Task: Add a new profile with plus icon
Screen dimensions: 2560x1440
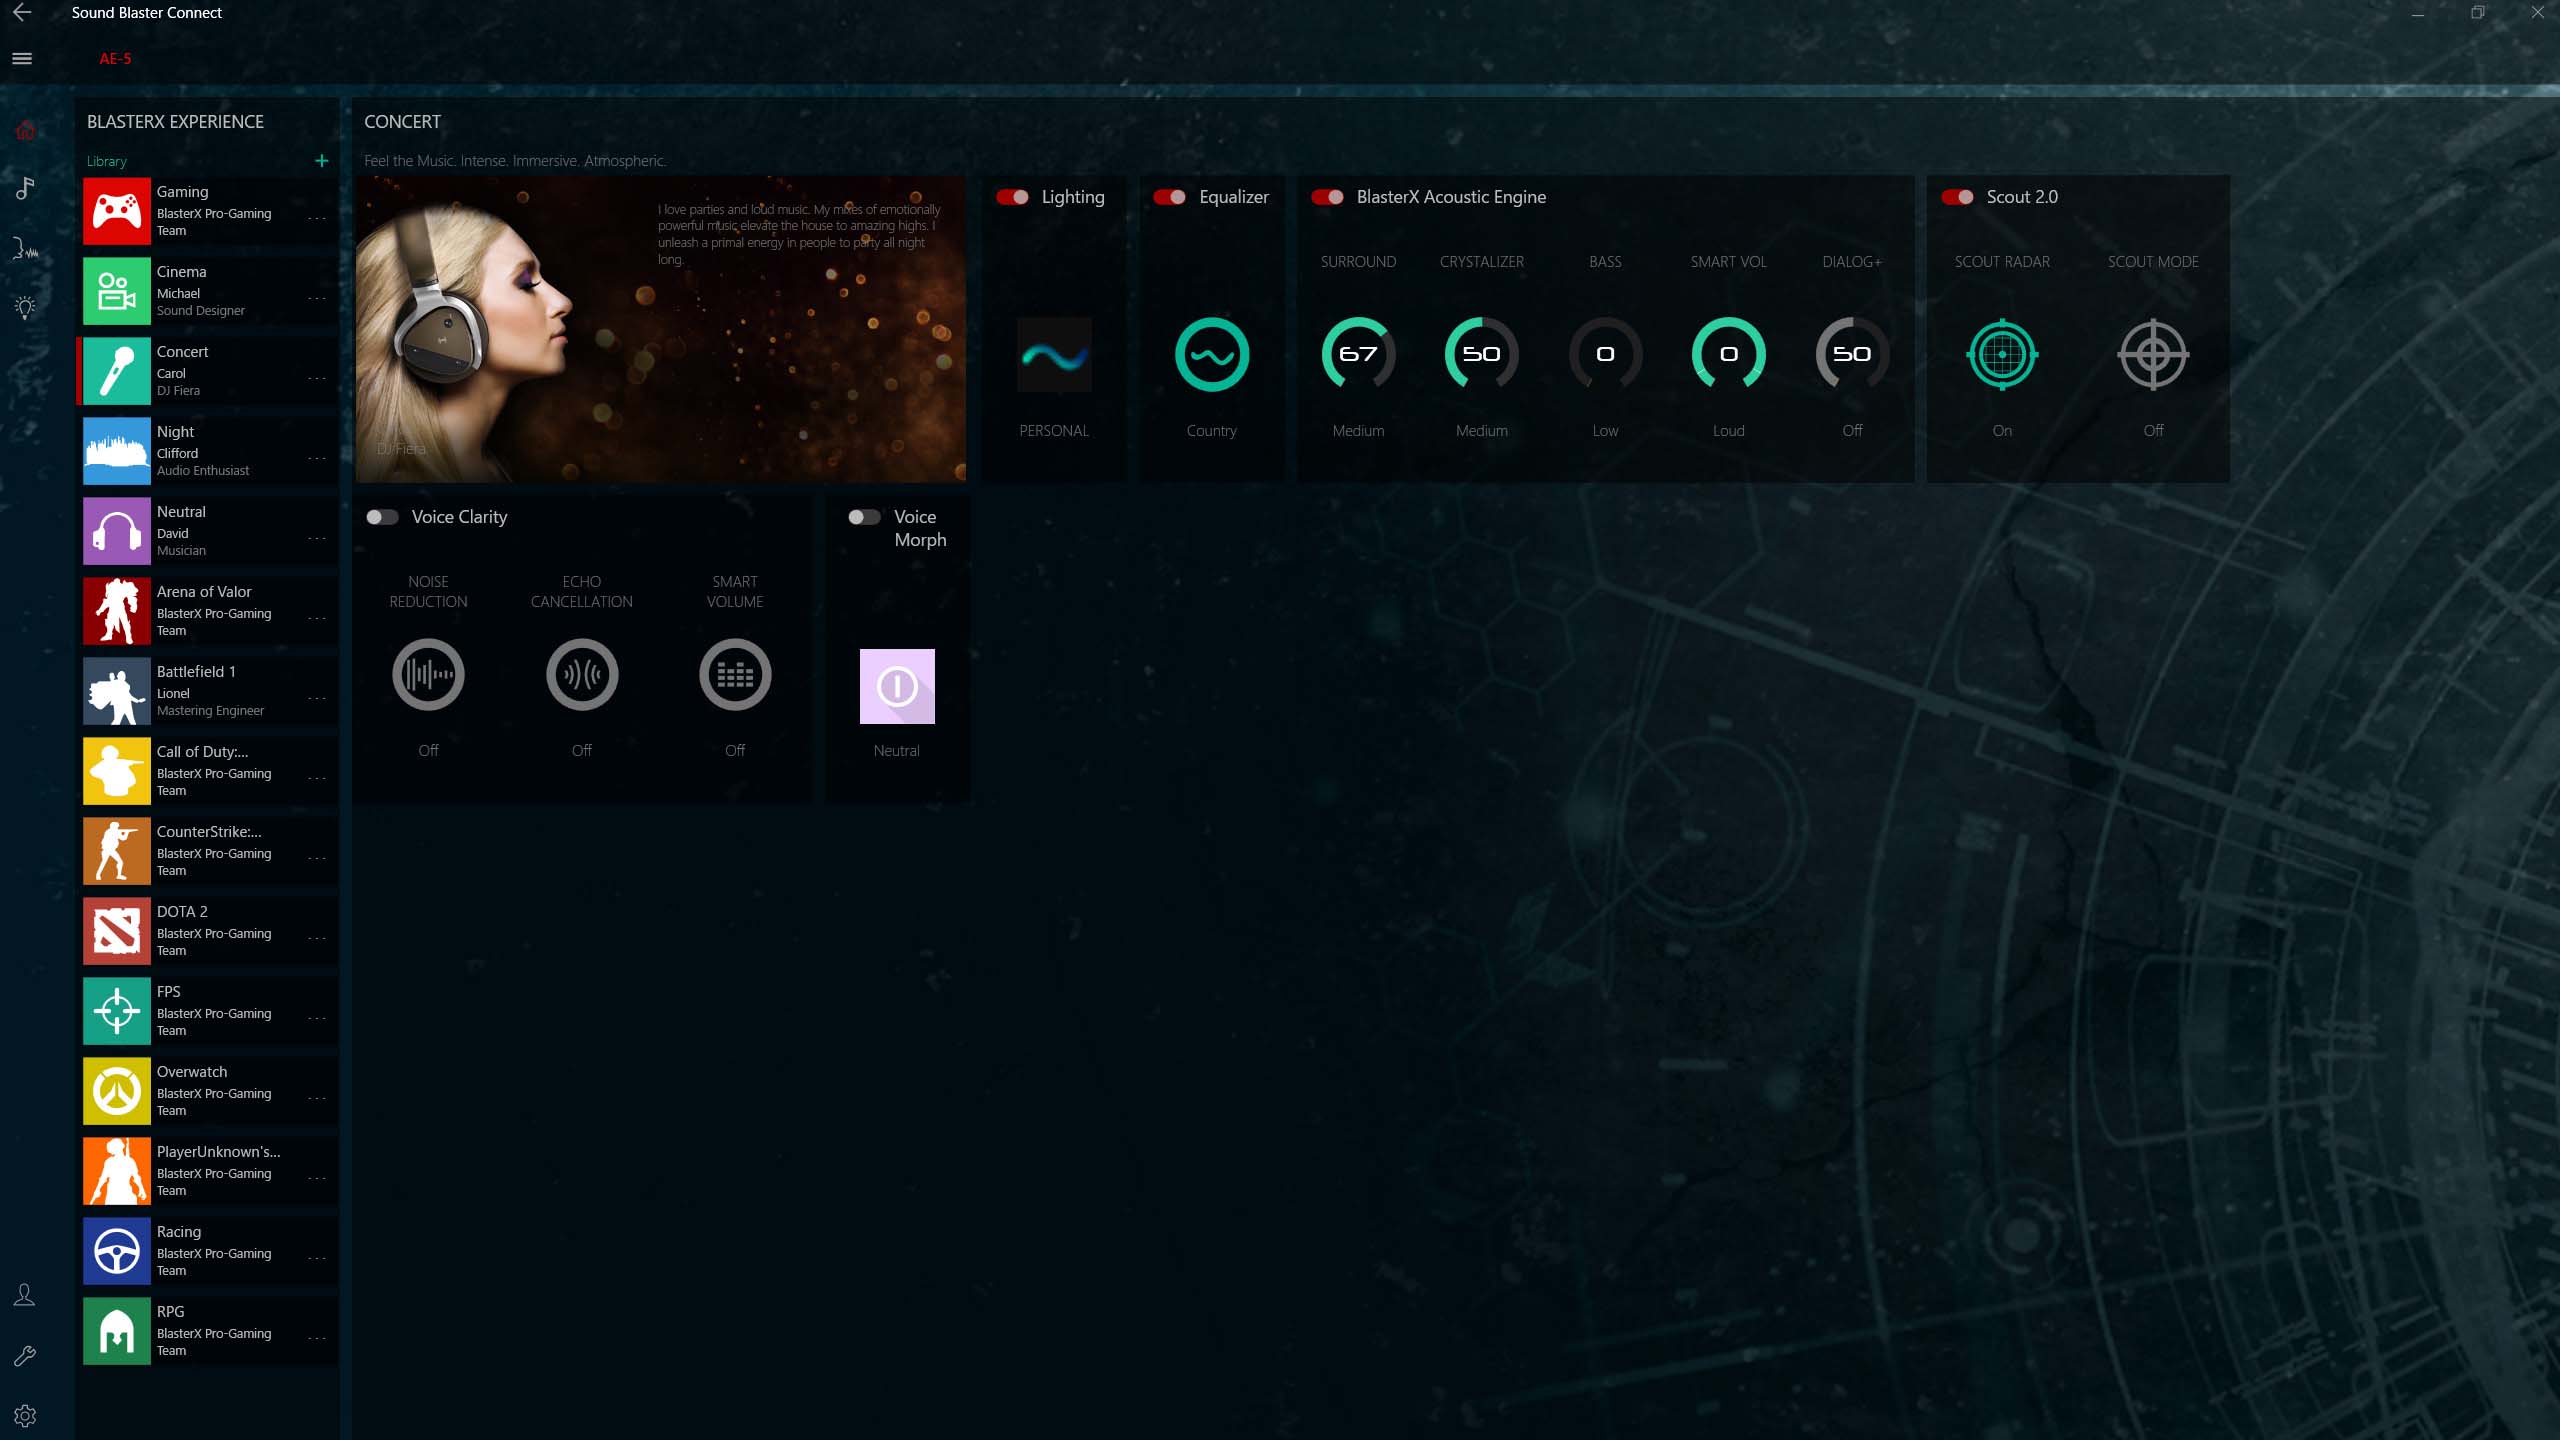Action: (x=322, y=160)
